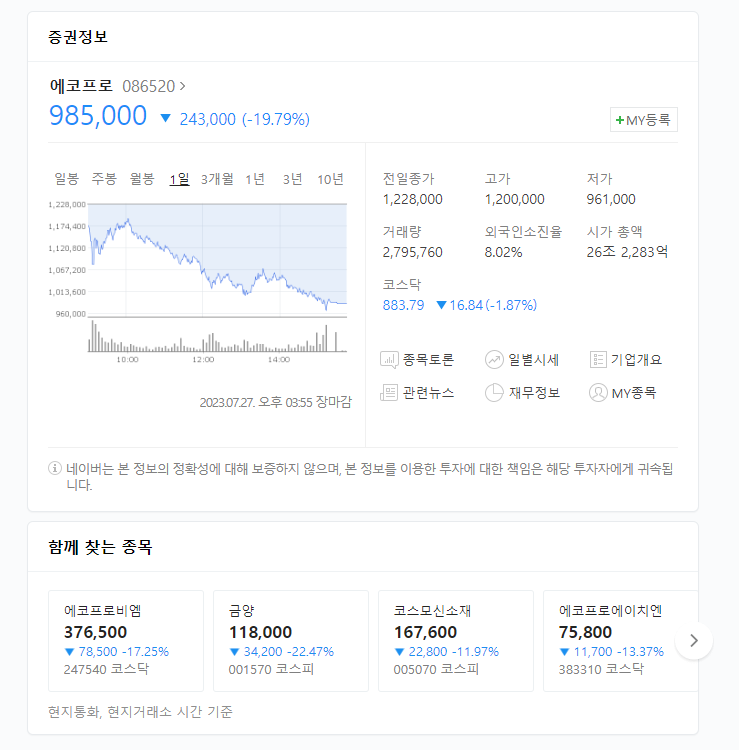This screenshot has height=750, width=739.
Task: Click the 거래량 value 2,795,760
Action: click(x=412, y=252)
